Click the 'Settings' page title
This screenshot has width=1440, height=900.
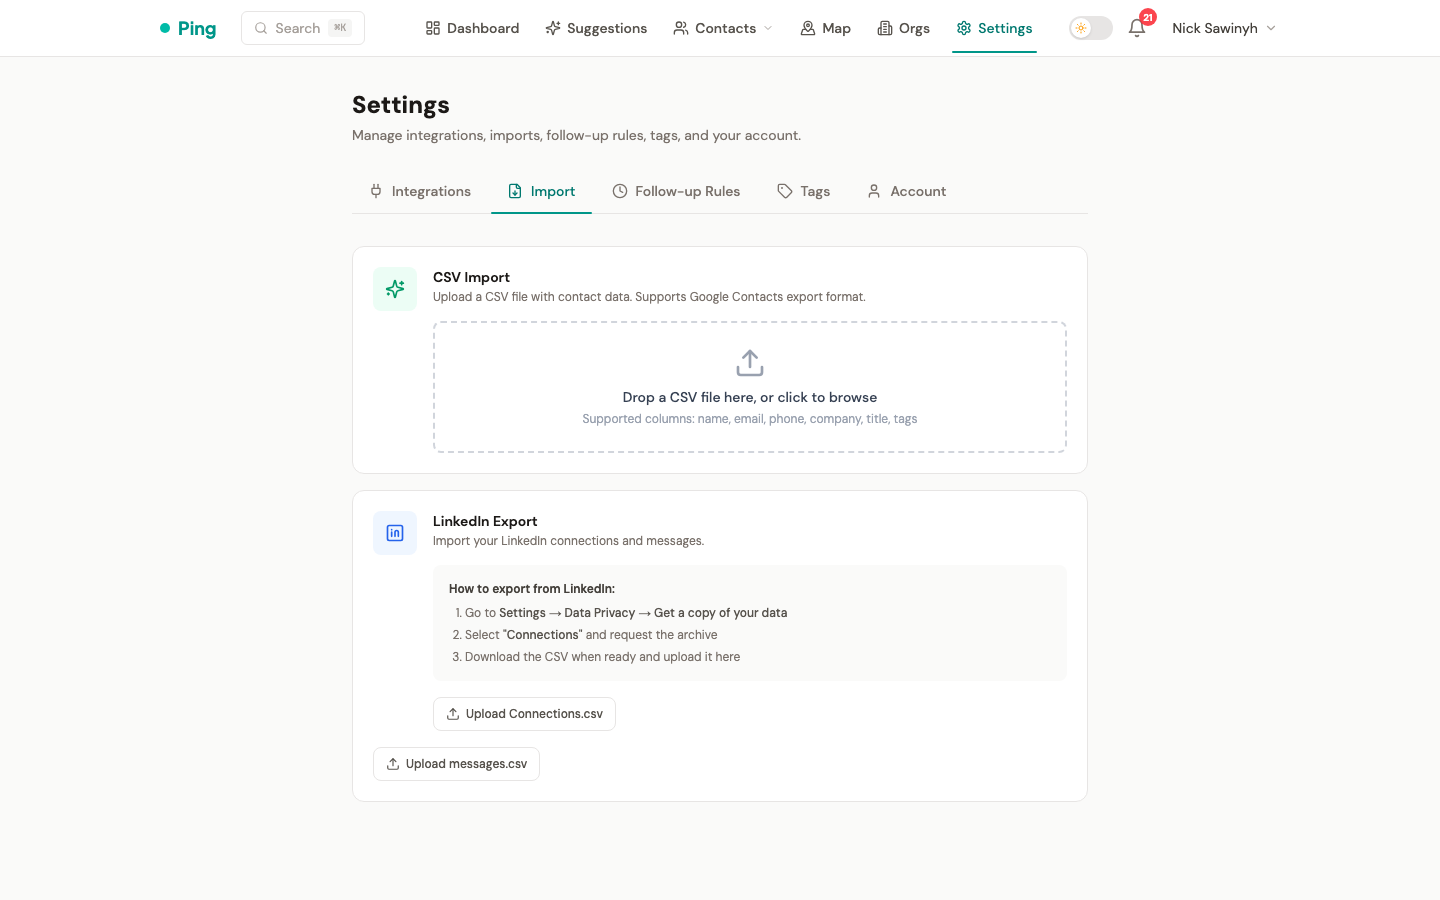click(401, 105)
